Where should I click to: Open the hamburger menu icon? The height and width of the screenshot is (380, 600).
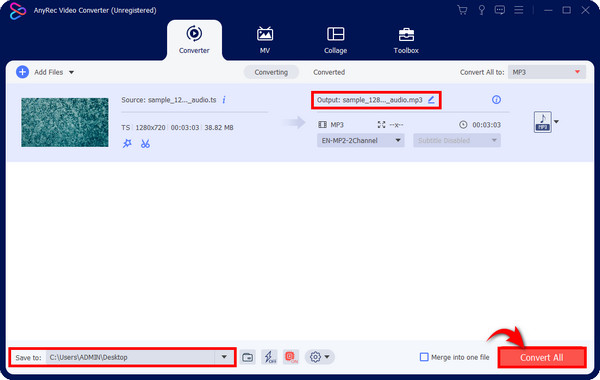518,10
